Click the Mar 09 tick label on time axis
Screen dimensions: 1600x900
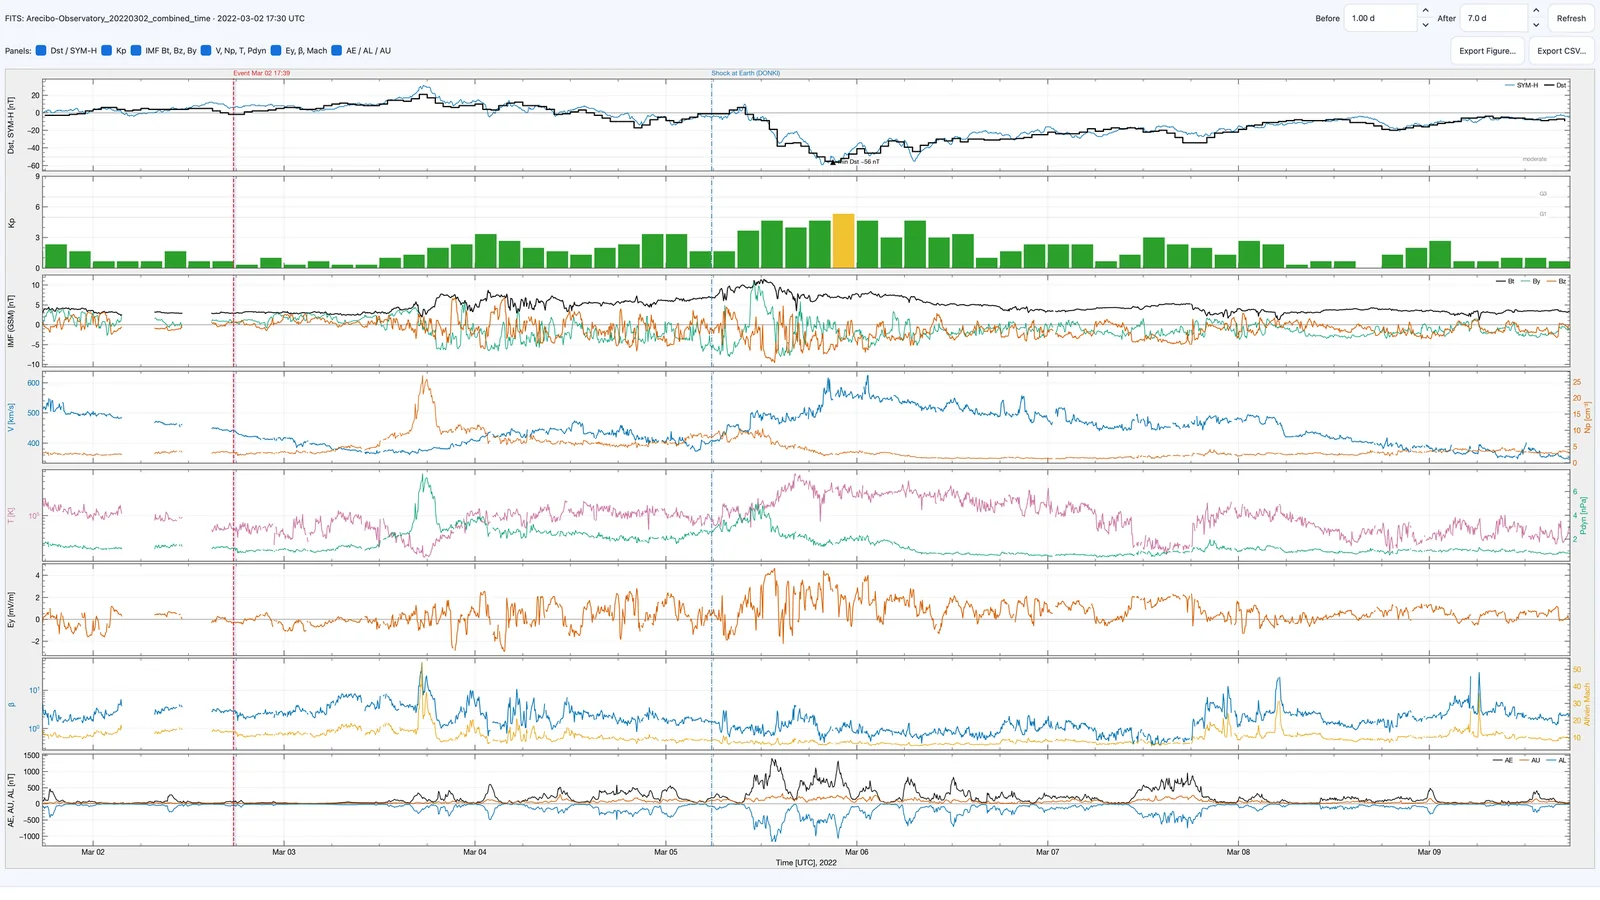(1429, 852)
